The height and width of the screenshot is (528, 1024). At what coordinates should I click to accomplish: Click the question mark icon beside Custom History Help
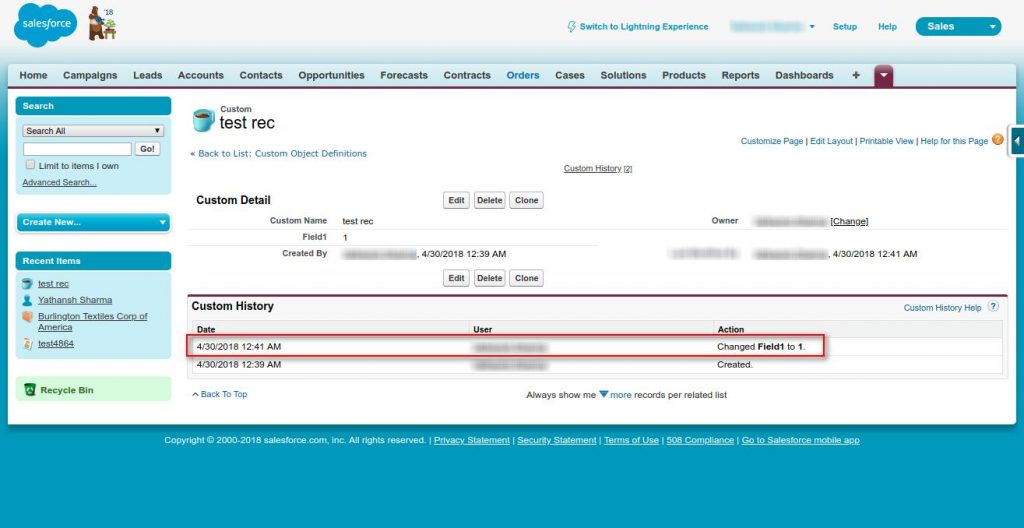coord(993,306)
